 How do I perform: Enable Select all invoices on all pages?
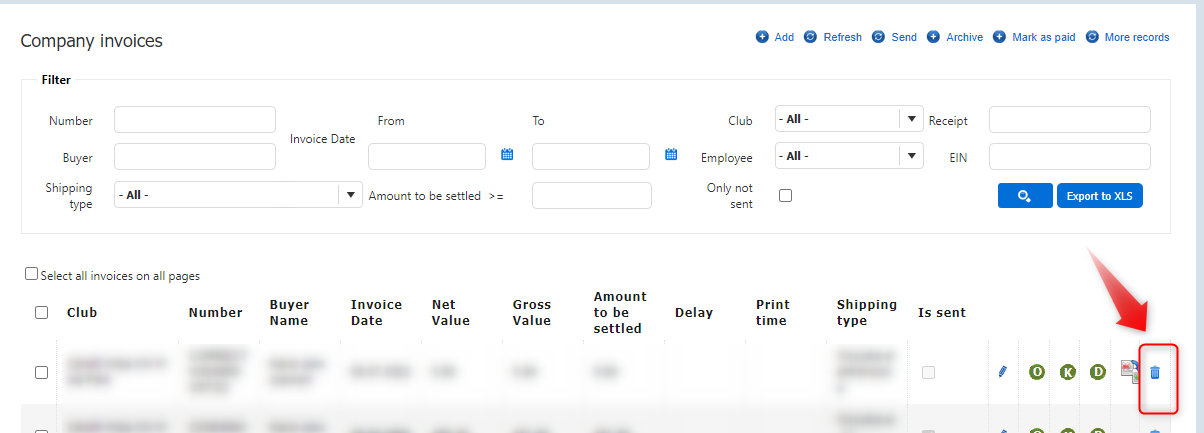pos(32,274)
